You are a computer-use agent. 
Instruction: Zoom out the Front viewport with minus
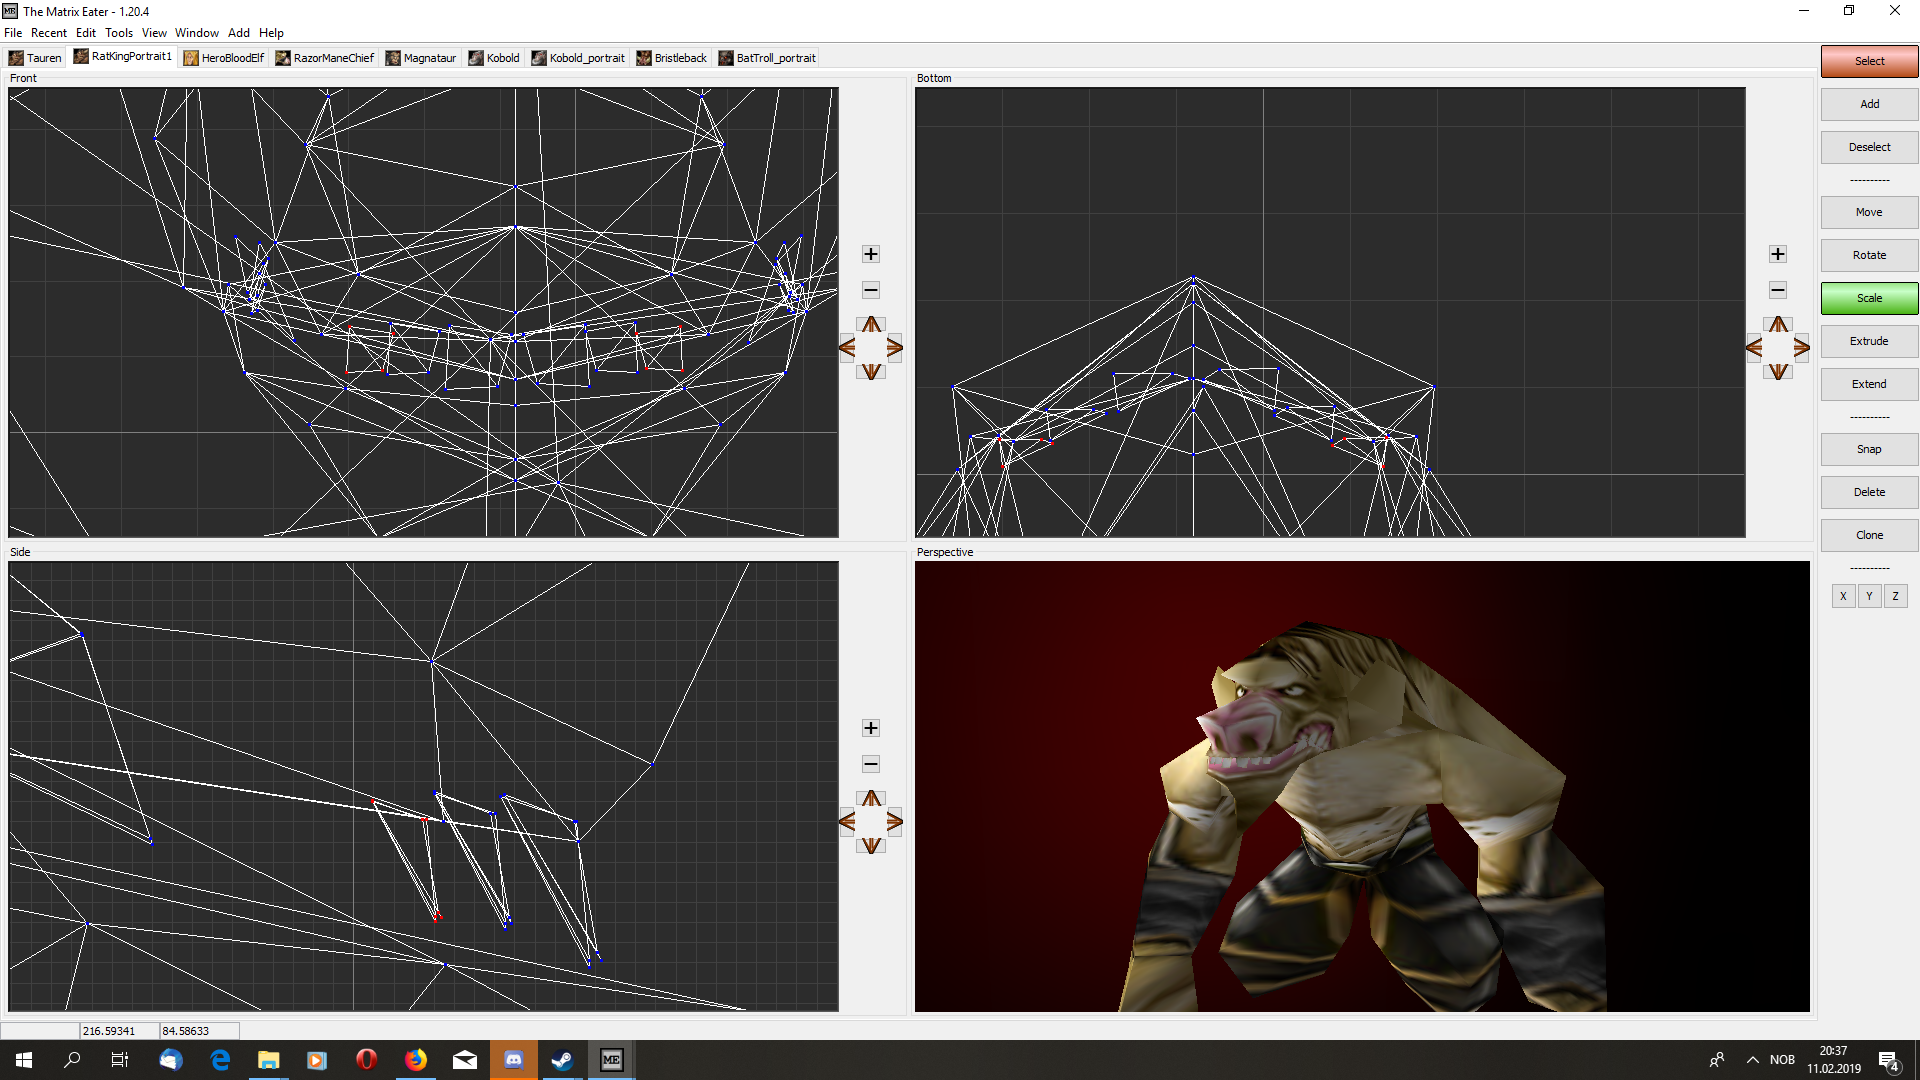[x=871, y=290]
